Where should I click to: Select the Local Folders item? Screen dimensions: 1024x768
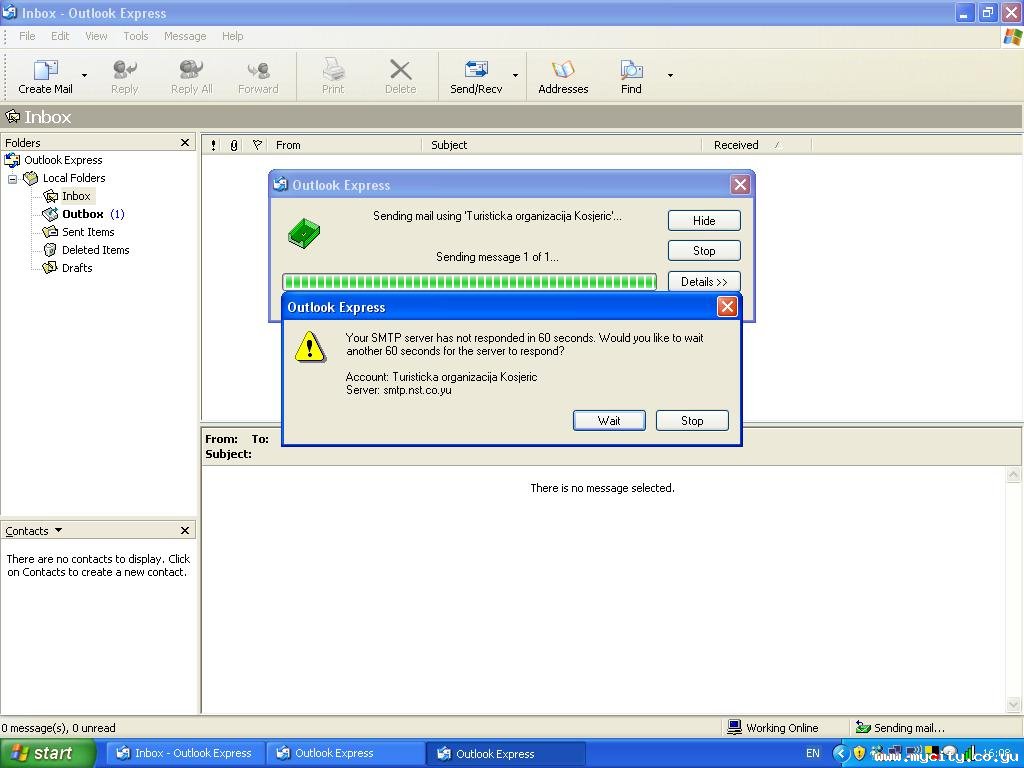tap(73, 178)
